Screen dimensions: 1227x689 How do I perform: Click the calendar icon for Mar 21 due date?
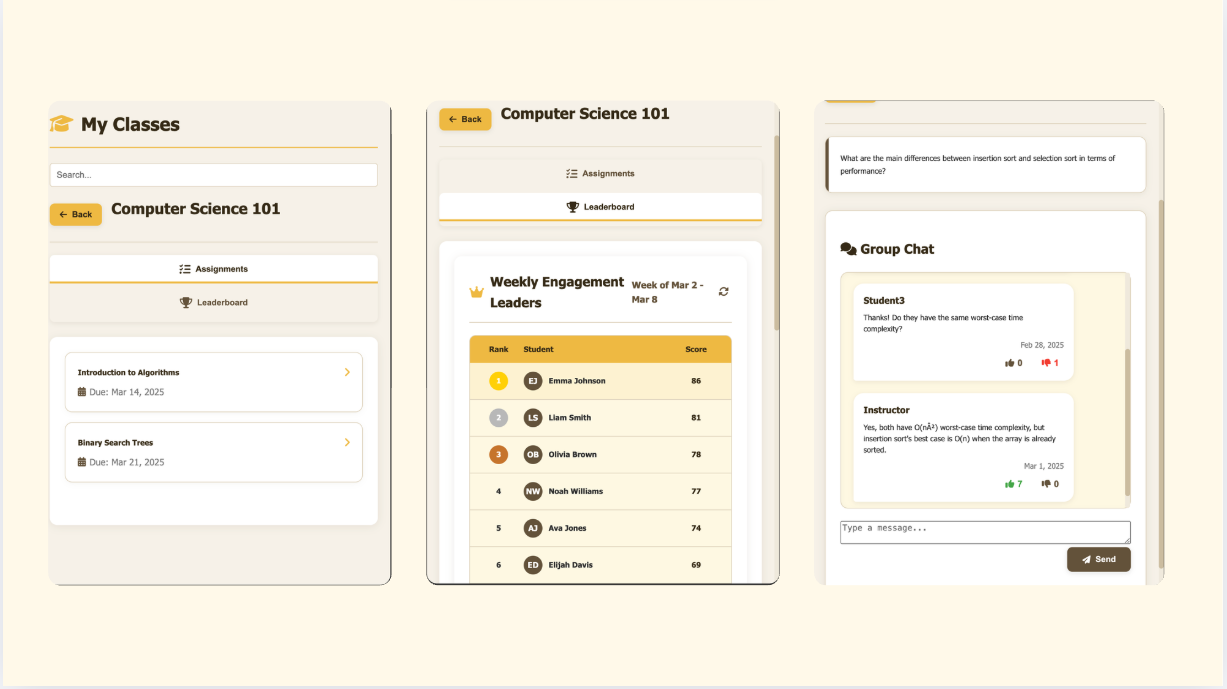pos(82,462)
